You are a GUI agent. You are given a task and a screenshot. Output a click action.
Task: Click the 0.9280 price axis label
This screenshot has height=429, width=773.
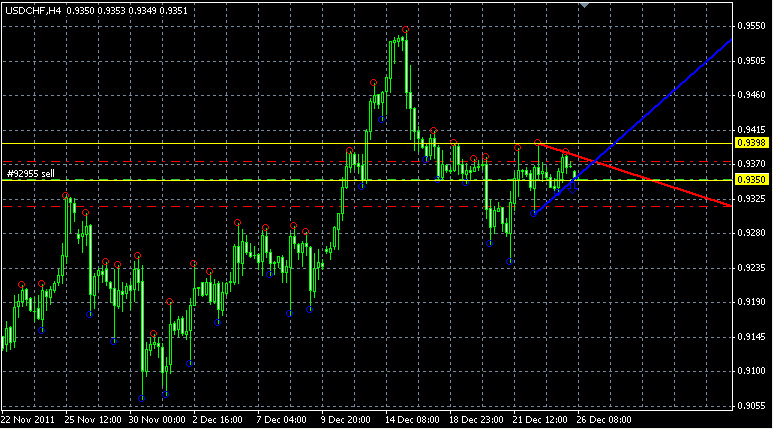[752, 233]
